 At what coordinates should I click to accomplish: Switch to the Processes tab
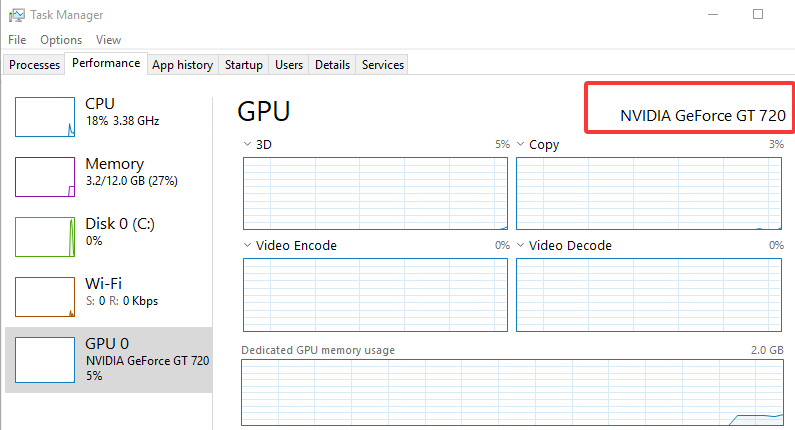[34, 65]
